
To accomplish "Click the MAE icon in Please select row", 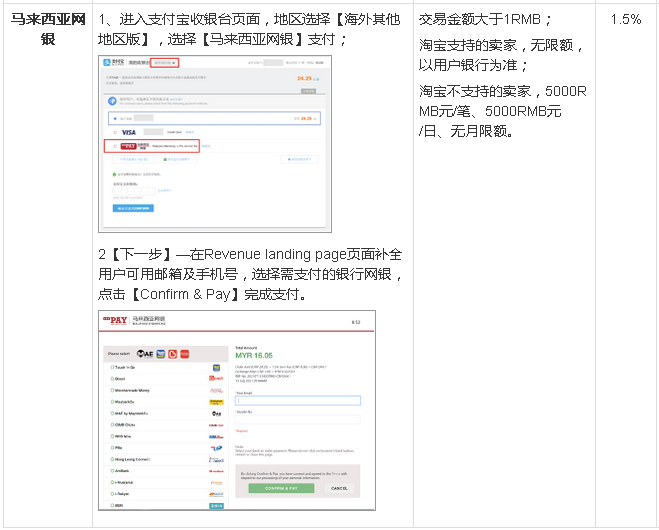I will [x=144, y=353].
